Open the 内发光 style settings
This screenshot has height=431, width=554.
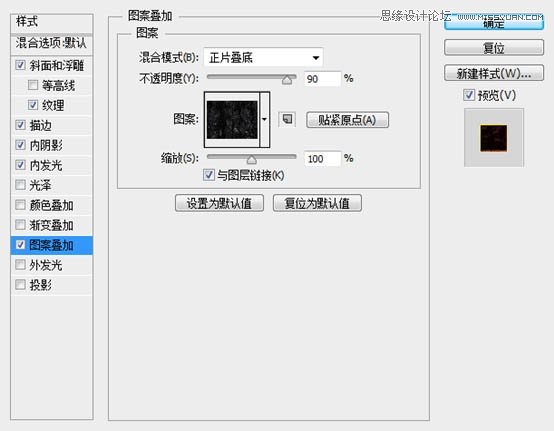pos(46,165)
